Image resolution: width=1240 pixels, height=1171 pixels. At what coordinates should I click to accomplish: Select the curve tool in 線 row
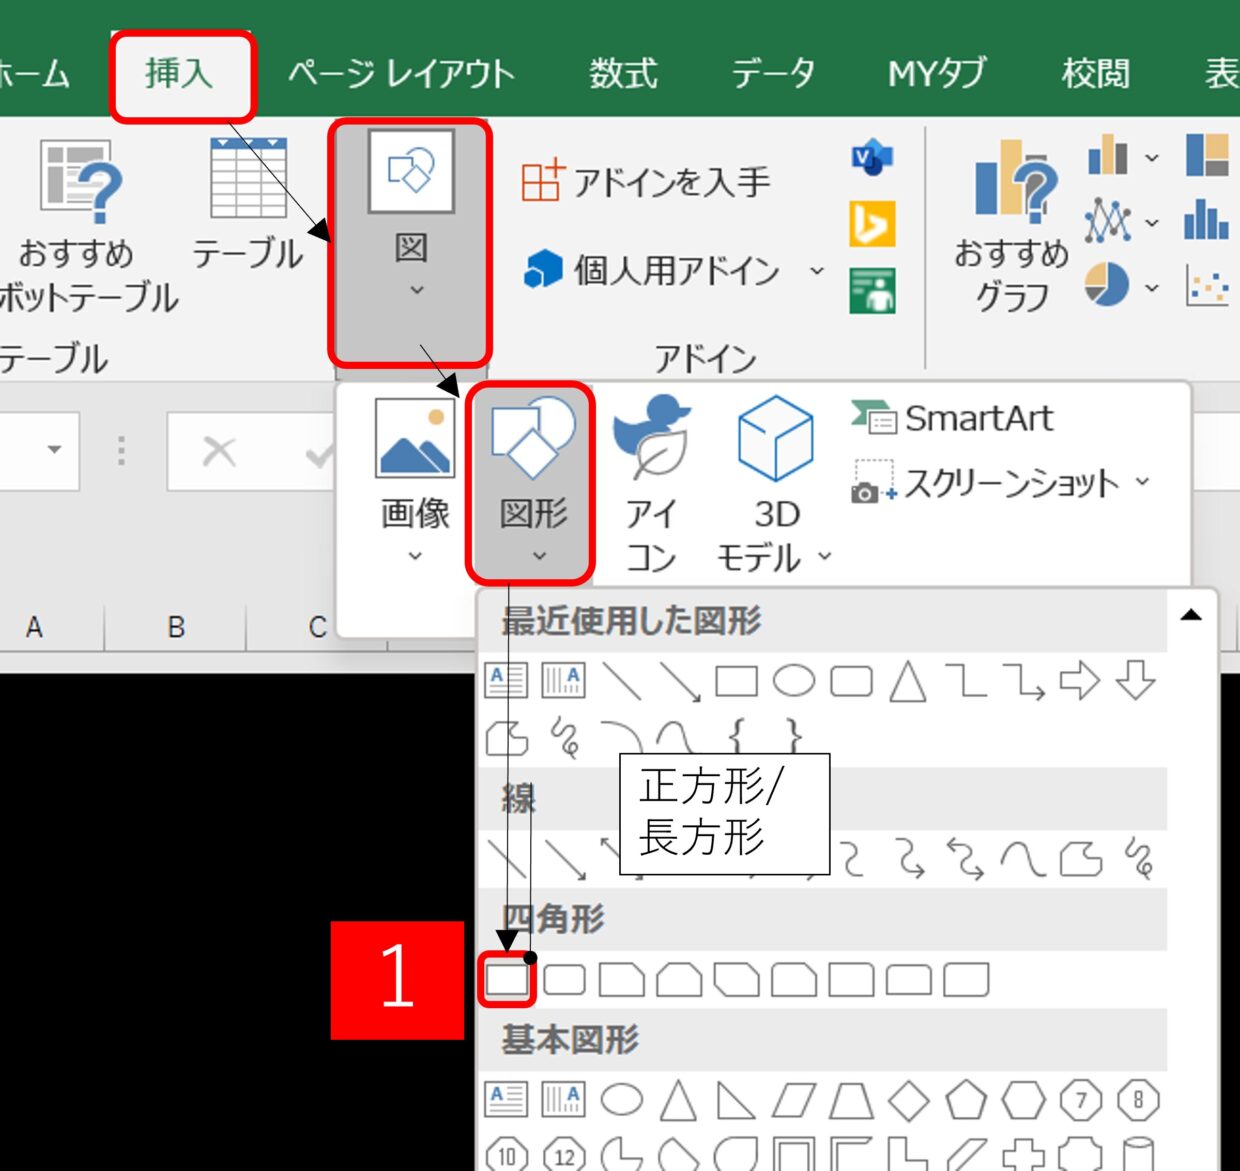pos(1023,859)
